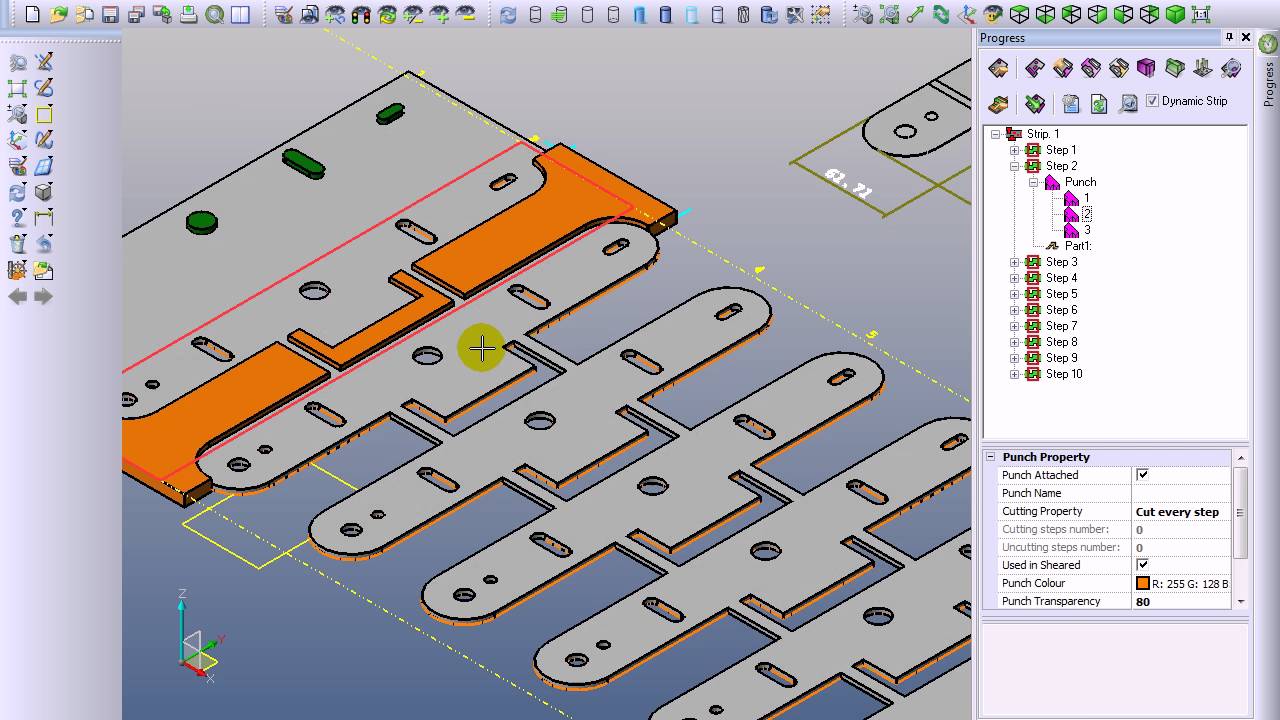Click the purple cube icon in Progress toolbar
1280x720 pixels.
pos(1146,68)
